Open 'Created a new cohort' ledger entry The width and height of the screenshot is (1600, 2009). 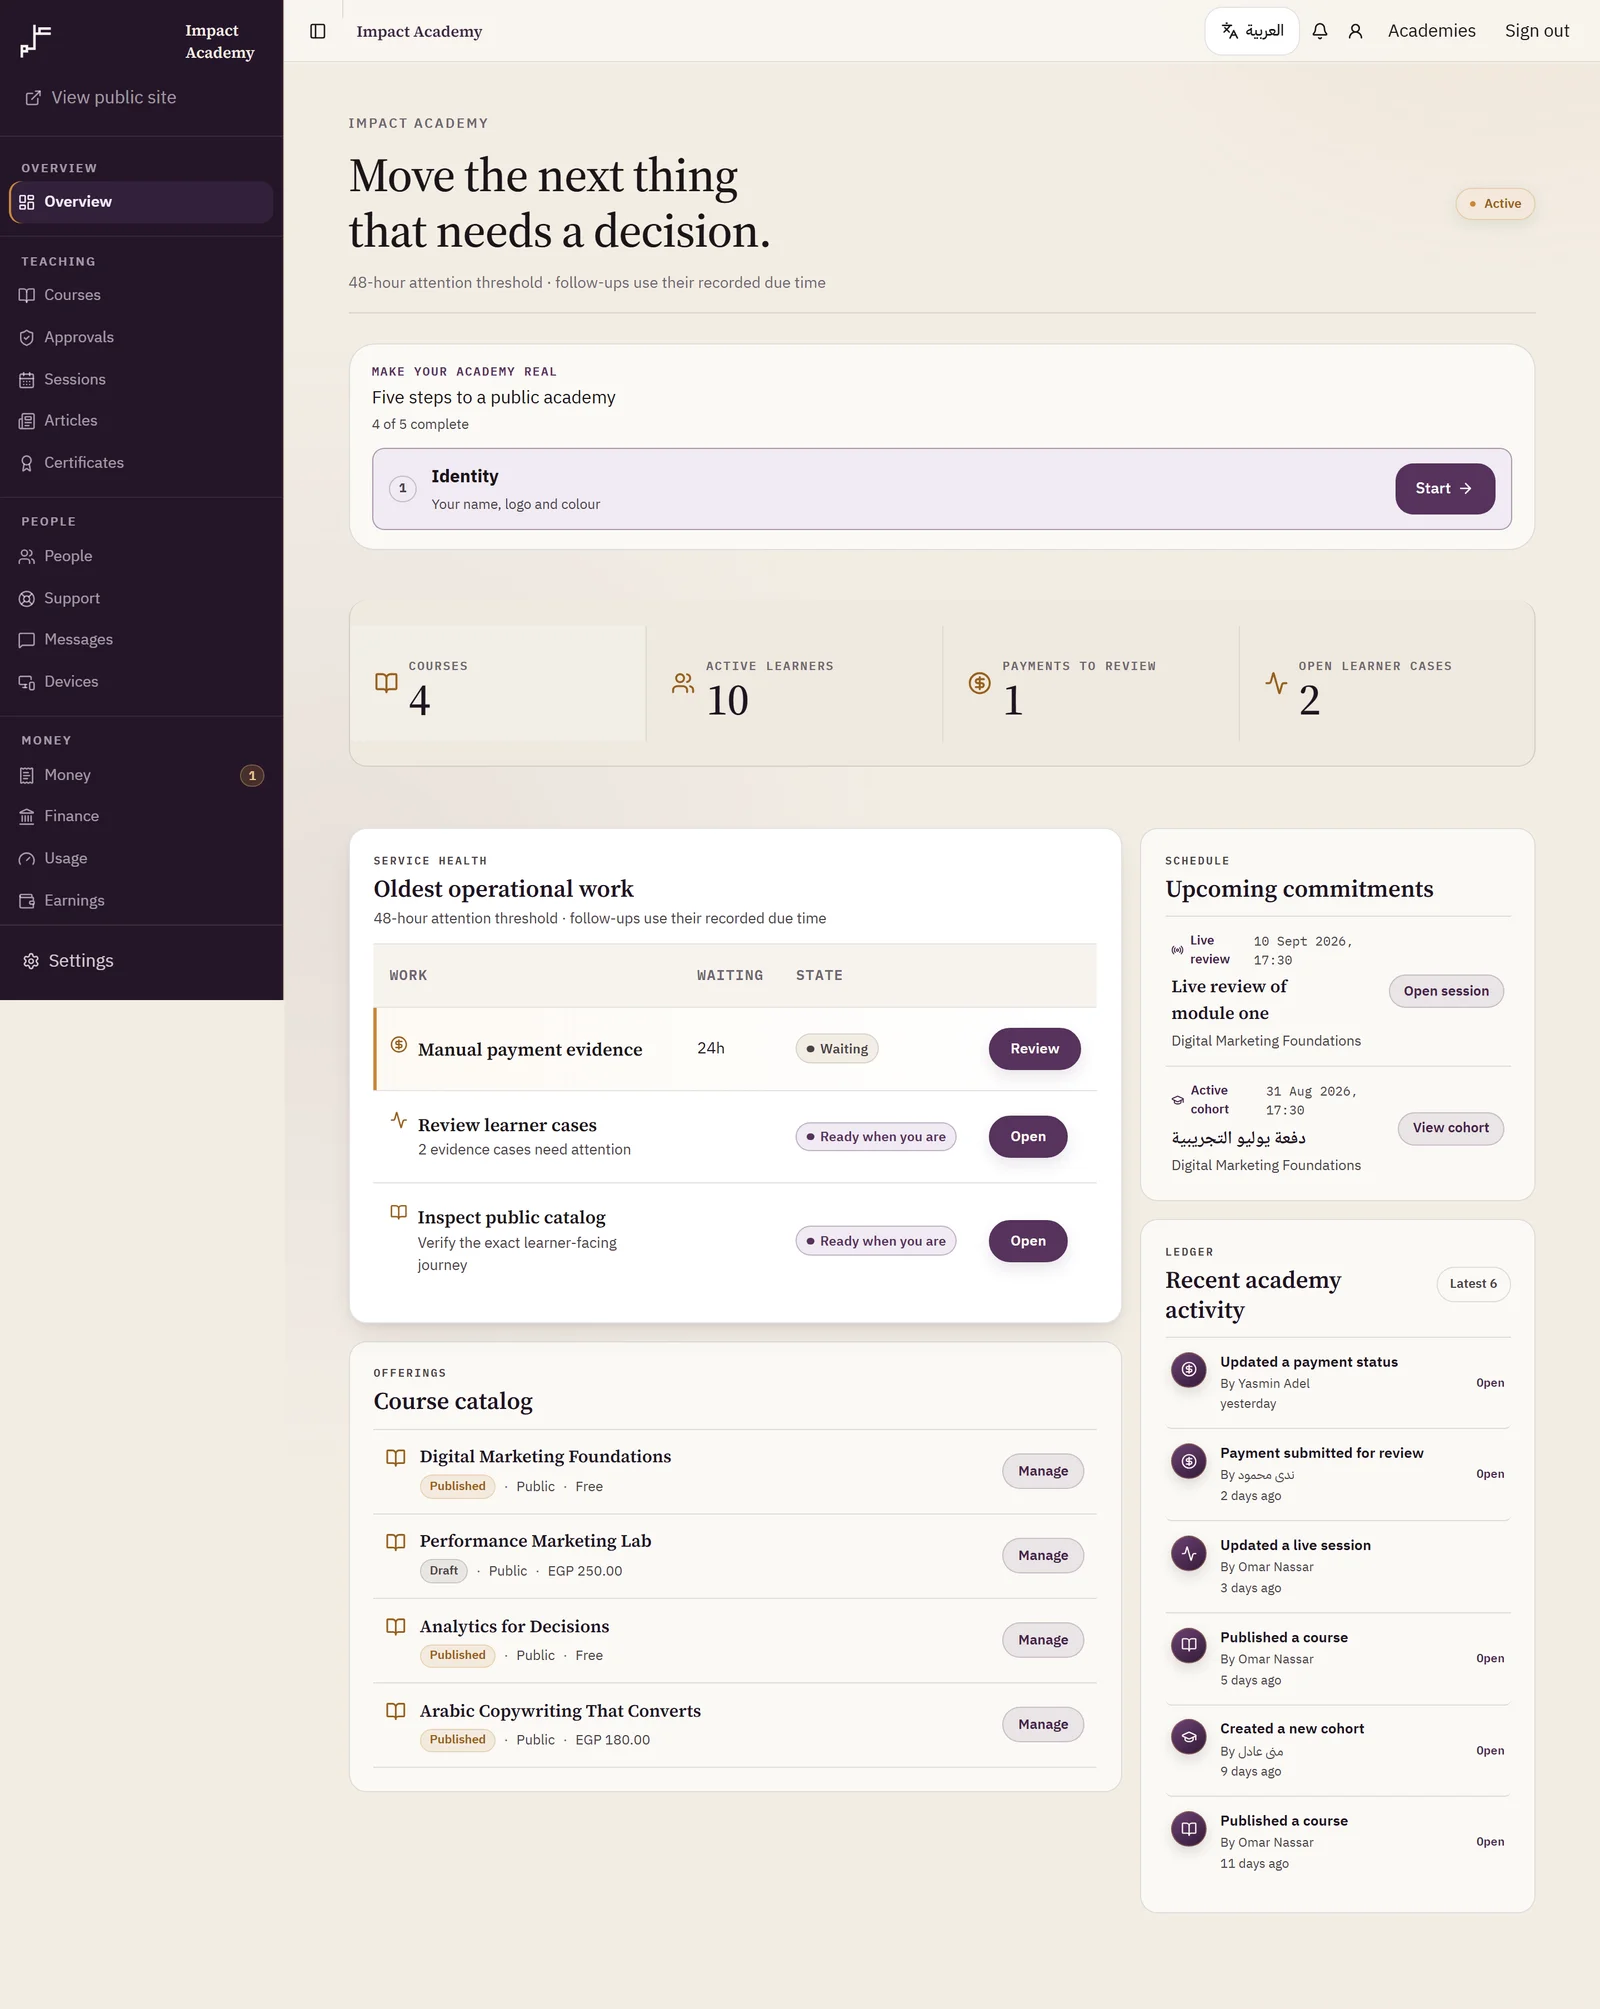pyautogui.click(x=1490, y=1751)
